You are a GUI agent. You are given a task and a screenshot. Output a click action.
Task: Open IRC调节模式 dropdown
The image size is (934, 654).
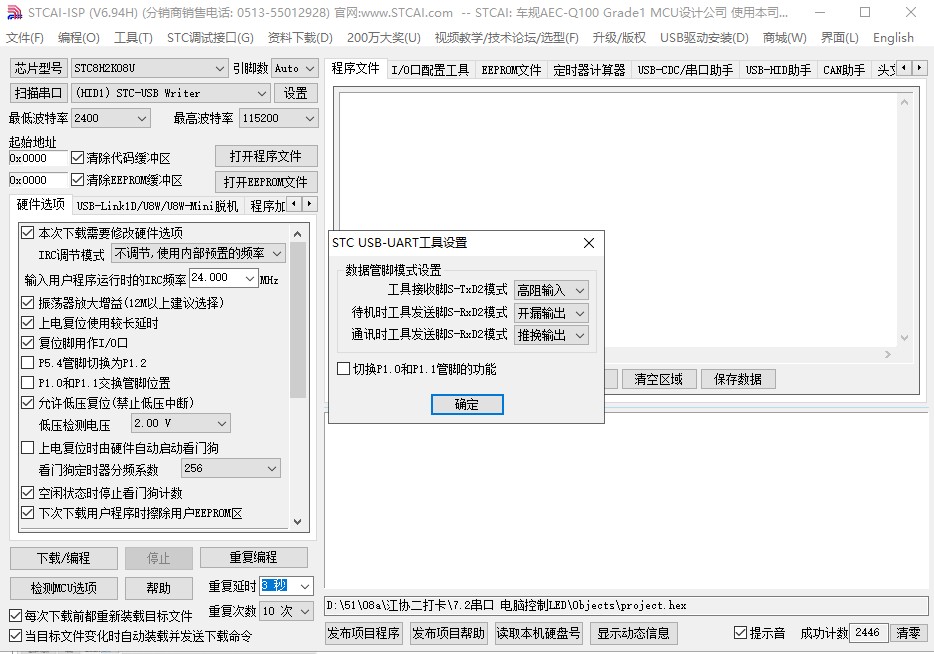[x=198, y=254]
